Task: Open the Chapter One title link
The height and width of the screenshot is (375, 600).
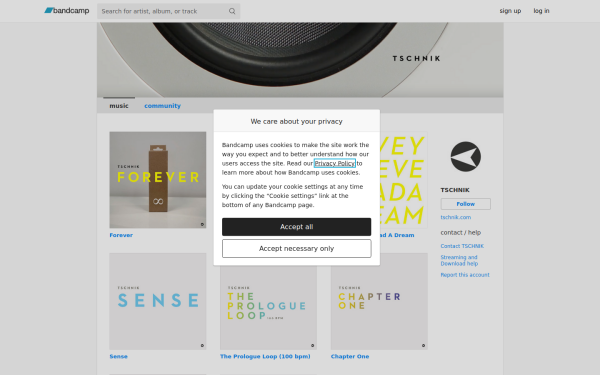Action: click(350, 357)
